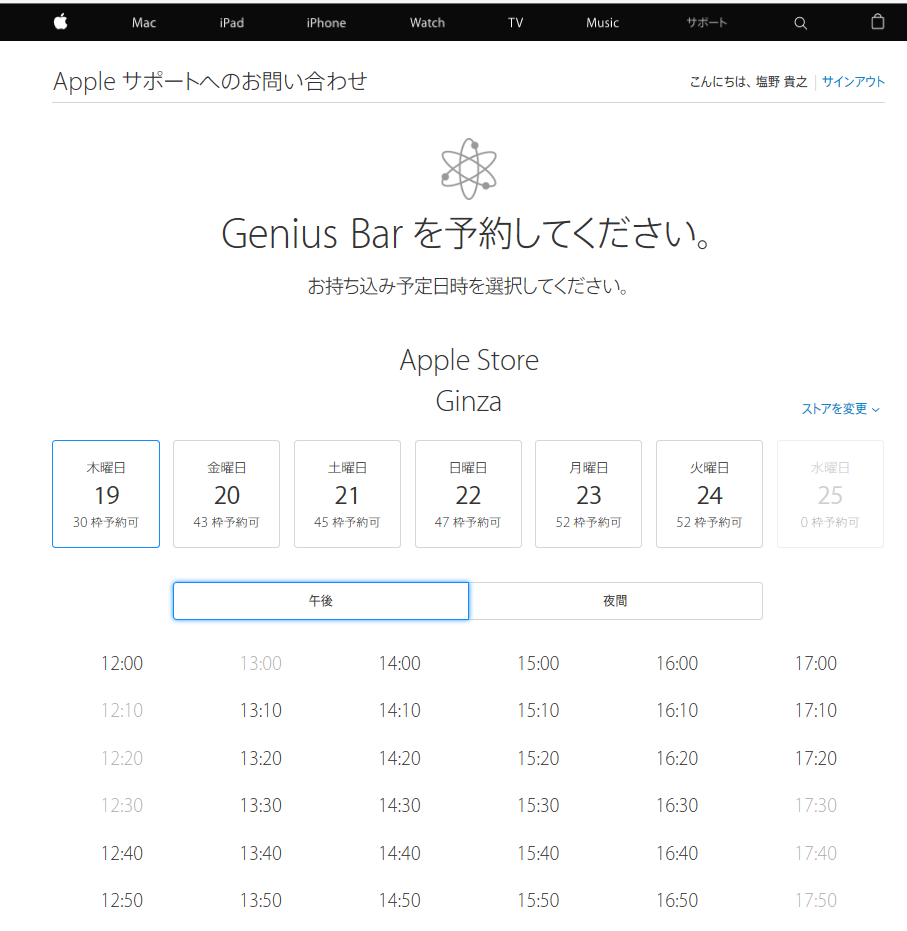Screen dimensions: 907x931
Task: Click the greyed-out 12:10 slot
Action: 122,710
